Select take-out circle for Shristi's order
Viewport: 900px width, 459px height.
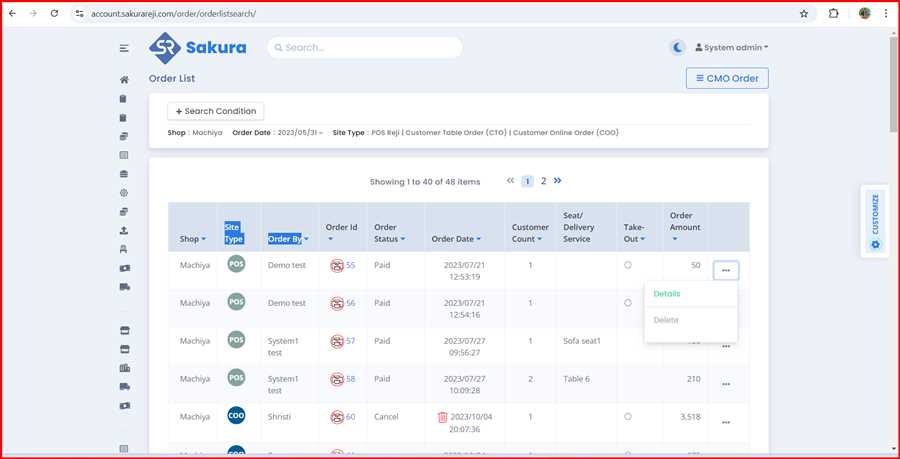pos(628,417)
